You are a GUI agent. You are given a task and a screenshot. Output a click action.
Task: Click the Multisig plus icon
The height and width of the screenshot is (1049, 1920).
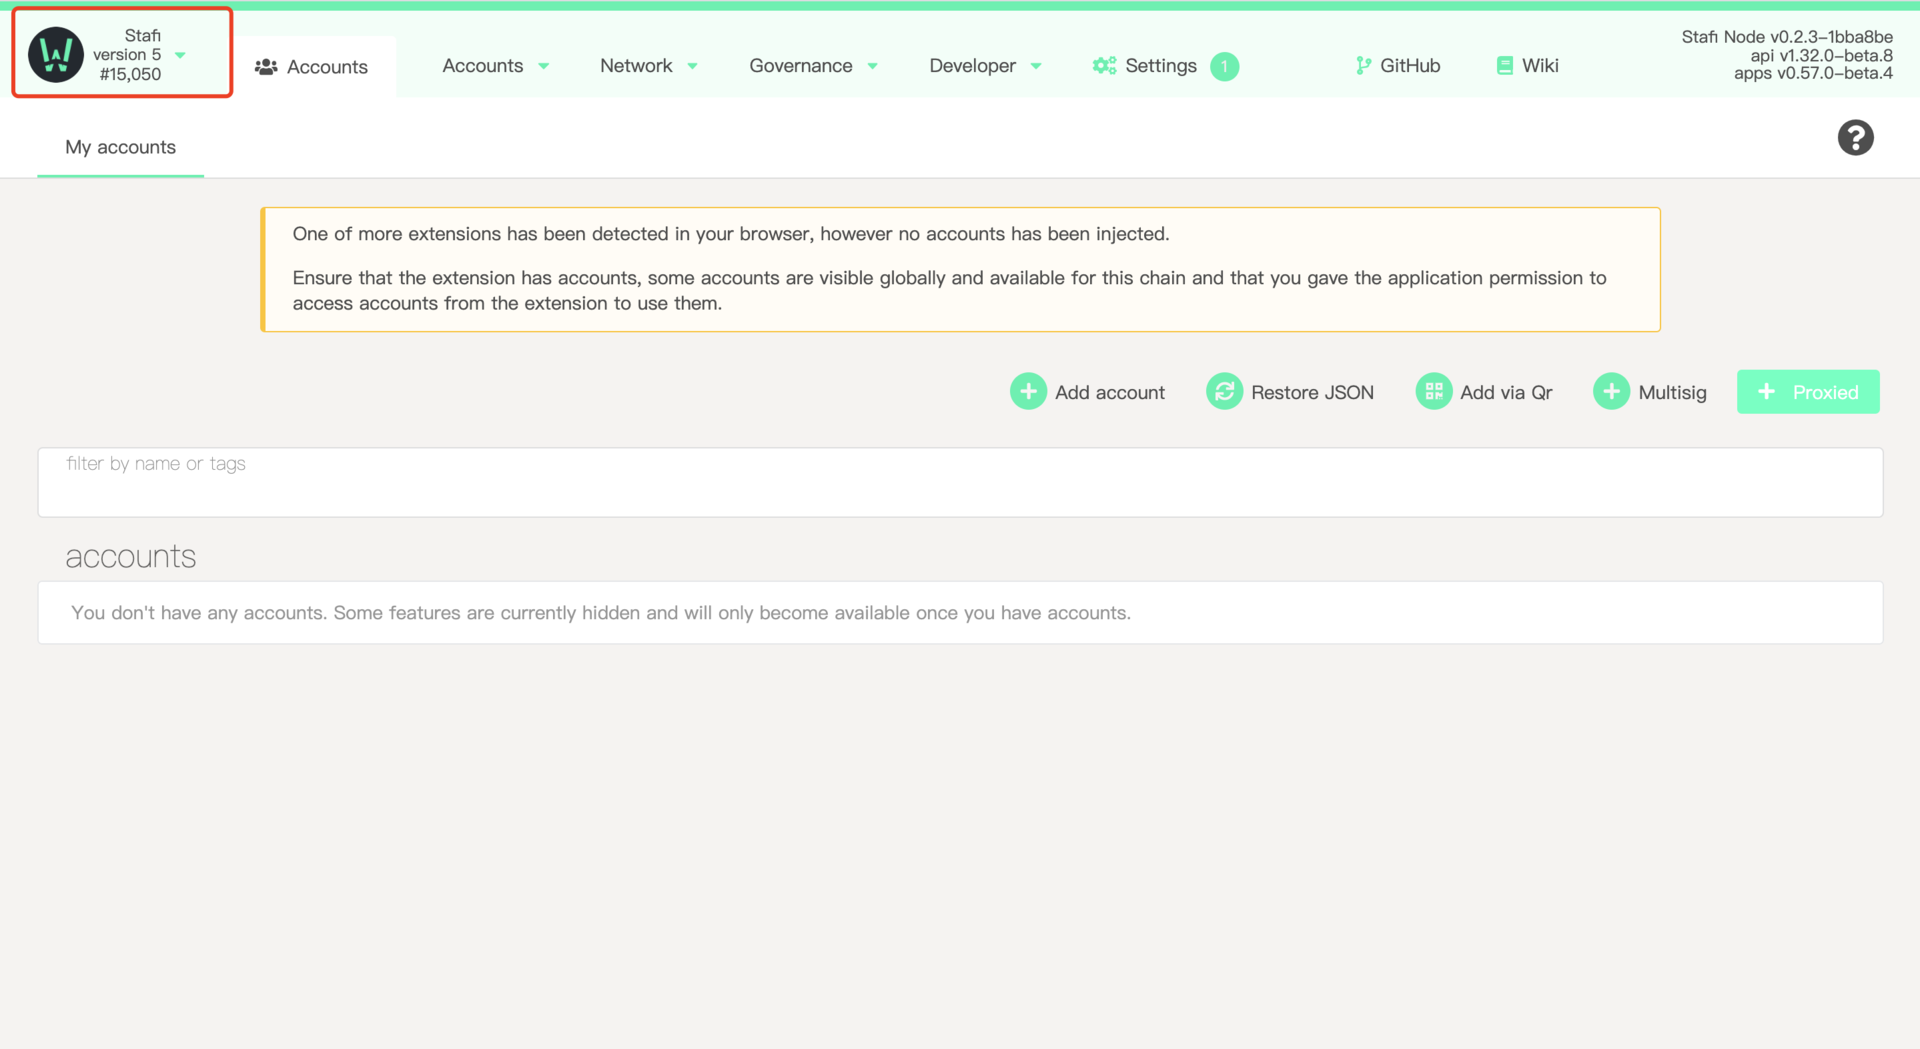click(1611, 392)
